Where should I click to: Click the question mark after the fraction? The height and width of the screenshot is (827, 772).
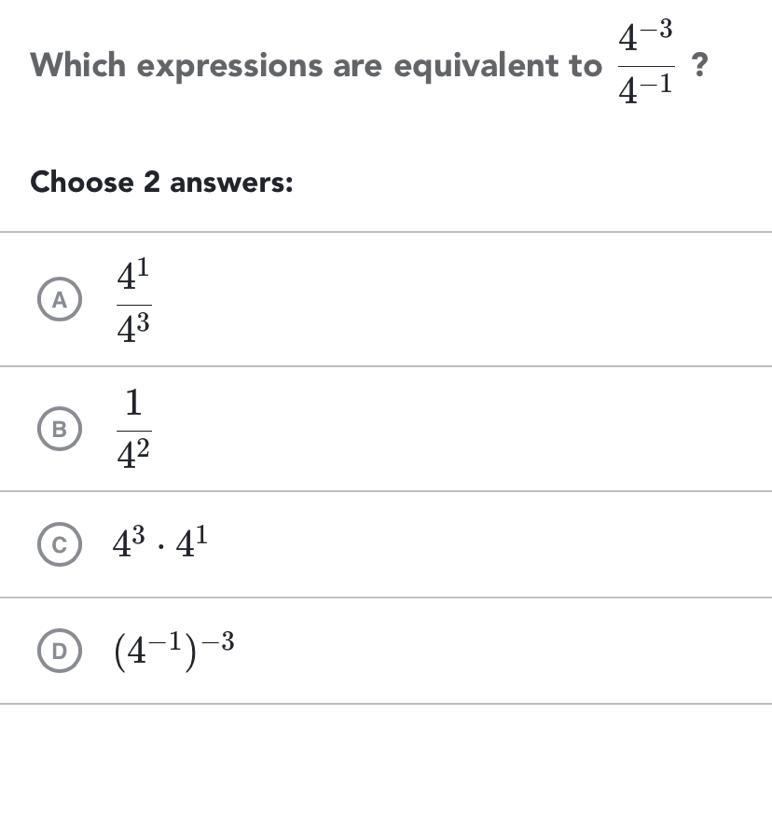pyautogui.click(x=700, y=66)
